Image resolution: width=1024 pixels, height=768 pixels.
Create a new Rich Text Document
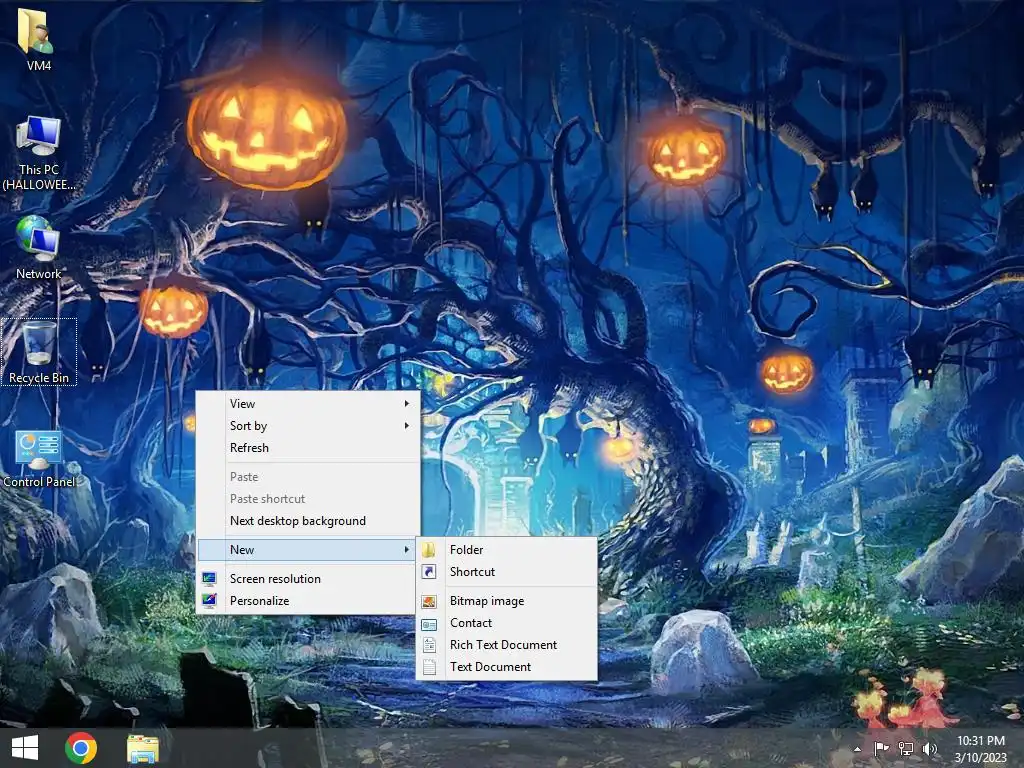507,645
